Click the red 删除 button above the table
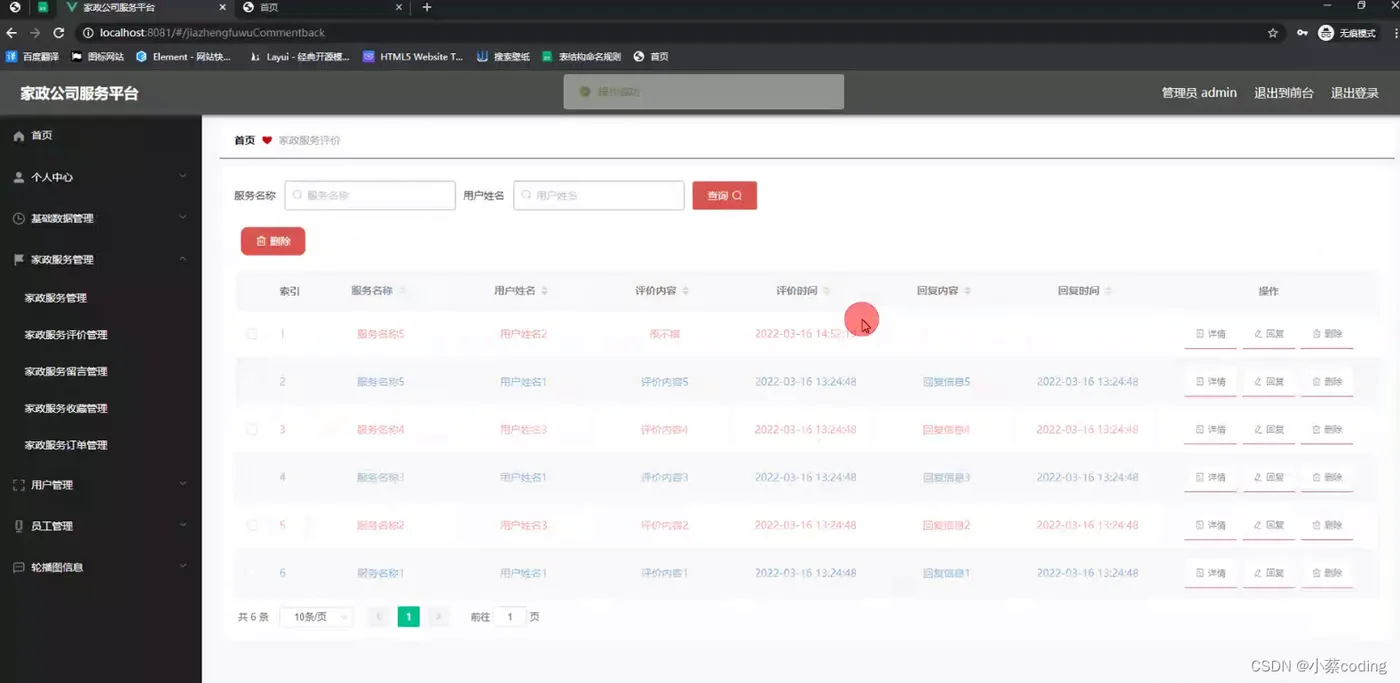Screen dimensions: 1400x683 tap(273, 241)
